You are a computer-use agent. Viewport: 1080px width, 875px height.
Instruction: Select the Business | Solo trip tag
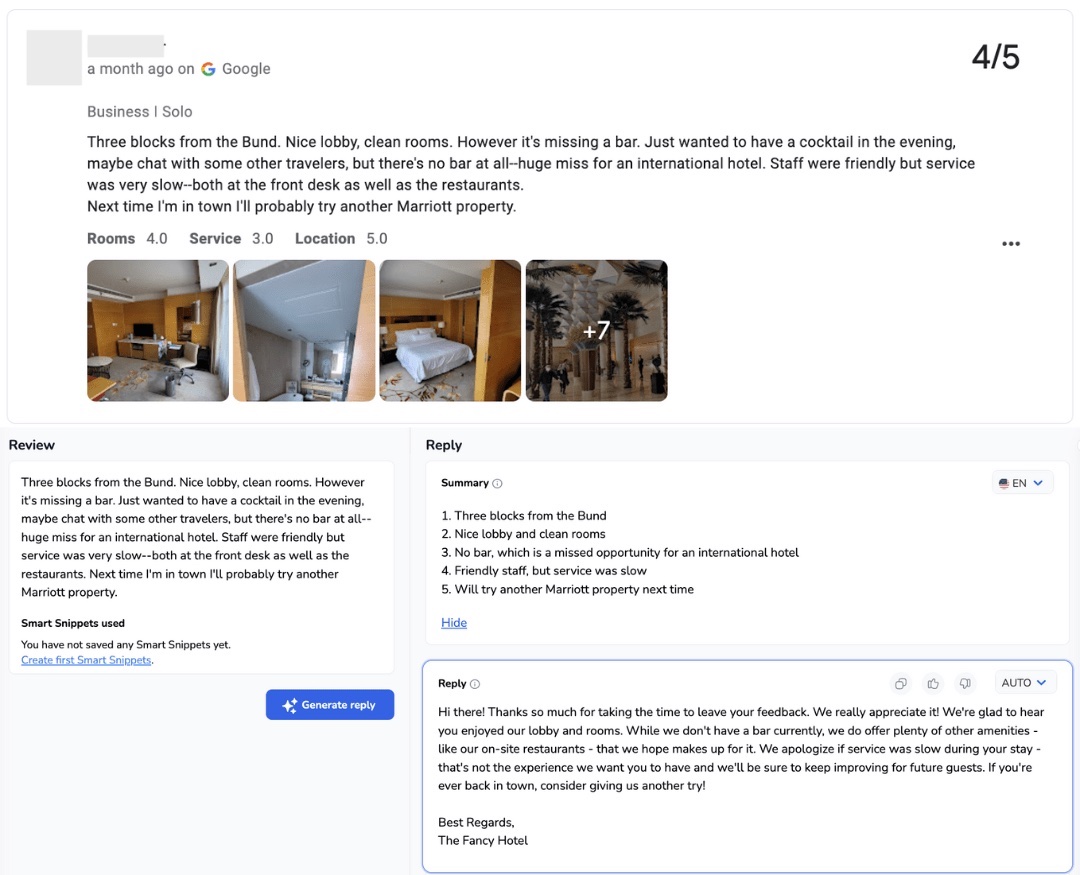139,111
